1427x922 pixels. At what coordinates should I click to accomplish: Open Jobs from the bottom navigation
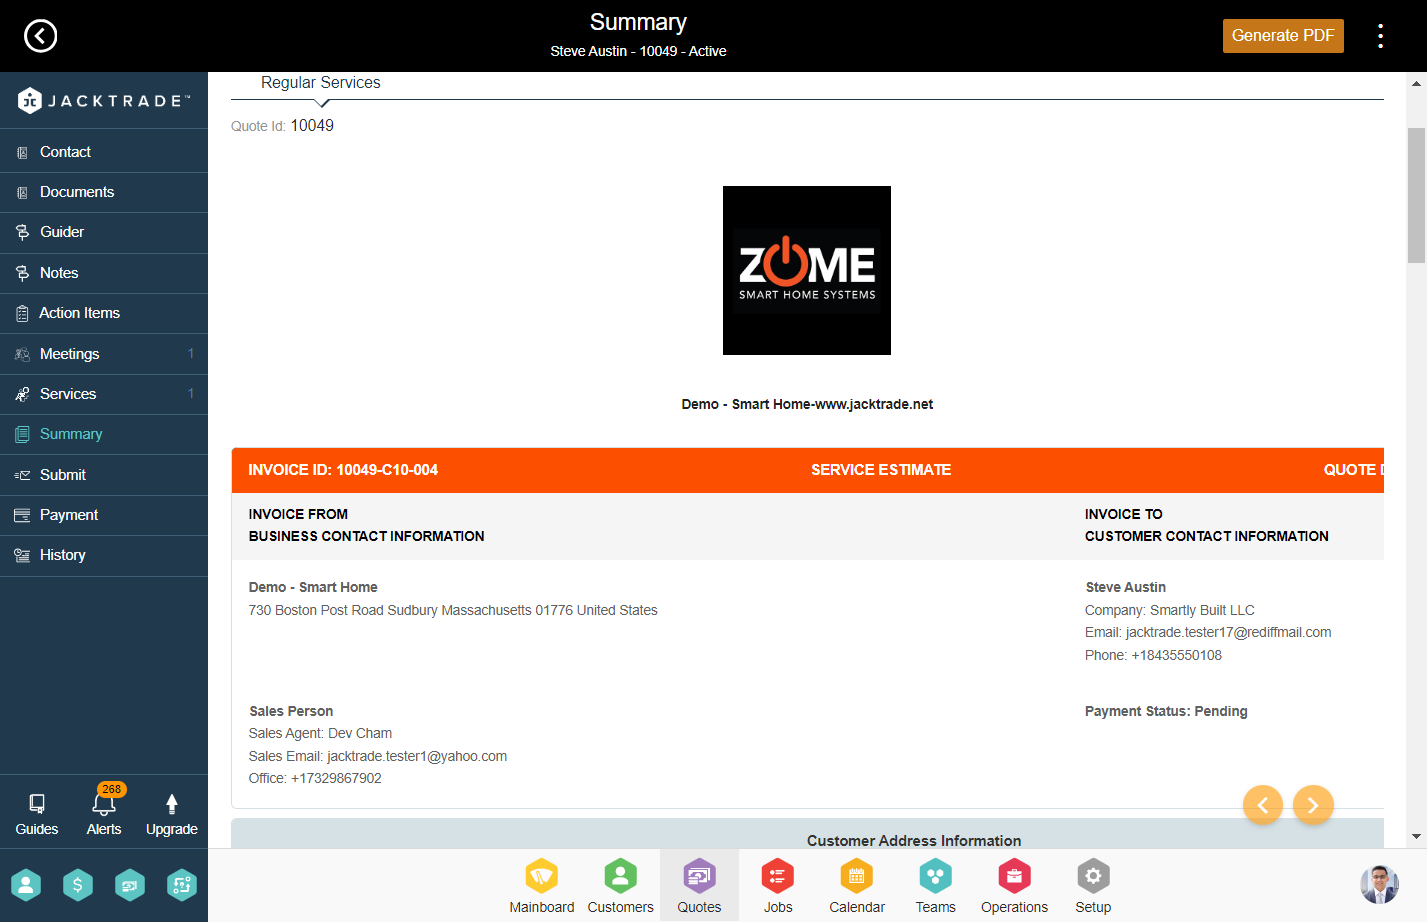click(x=778, y=886)
